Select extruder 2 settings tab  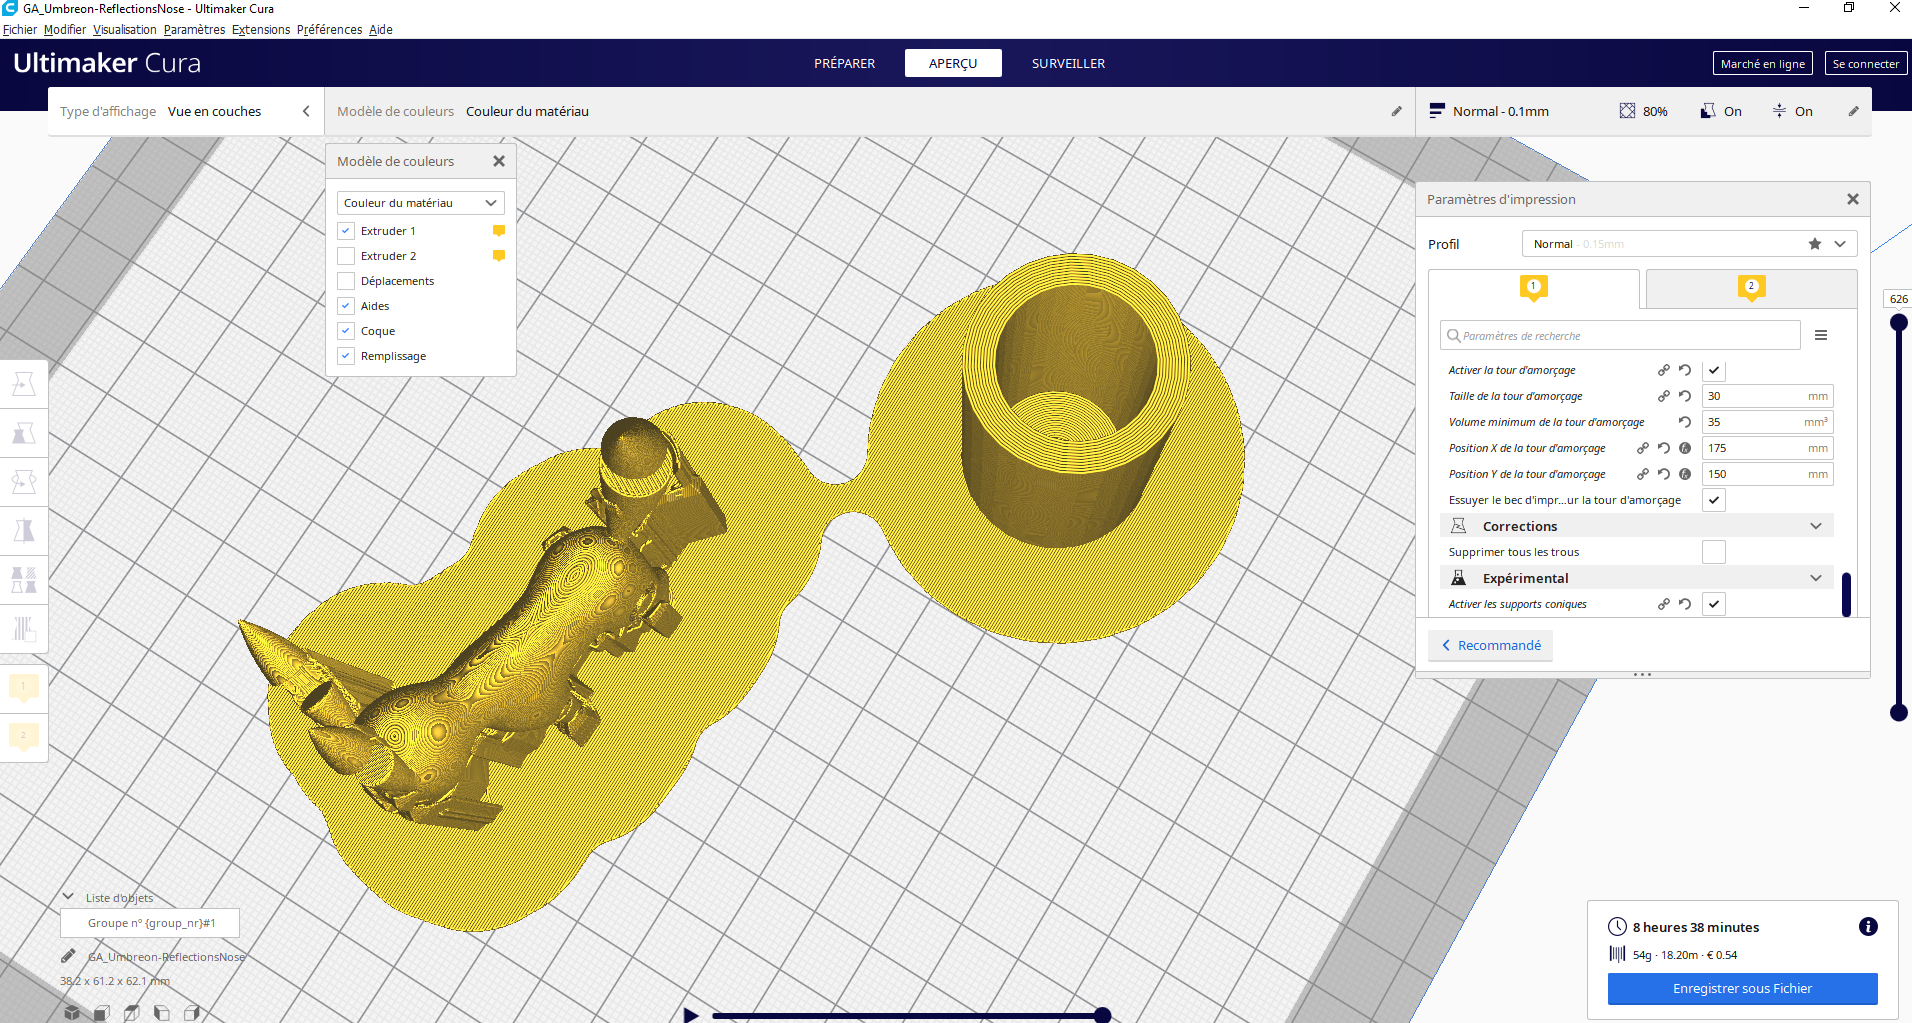[x=1751, y=288]
